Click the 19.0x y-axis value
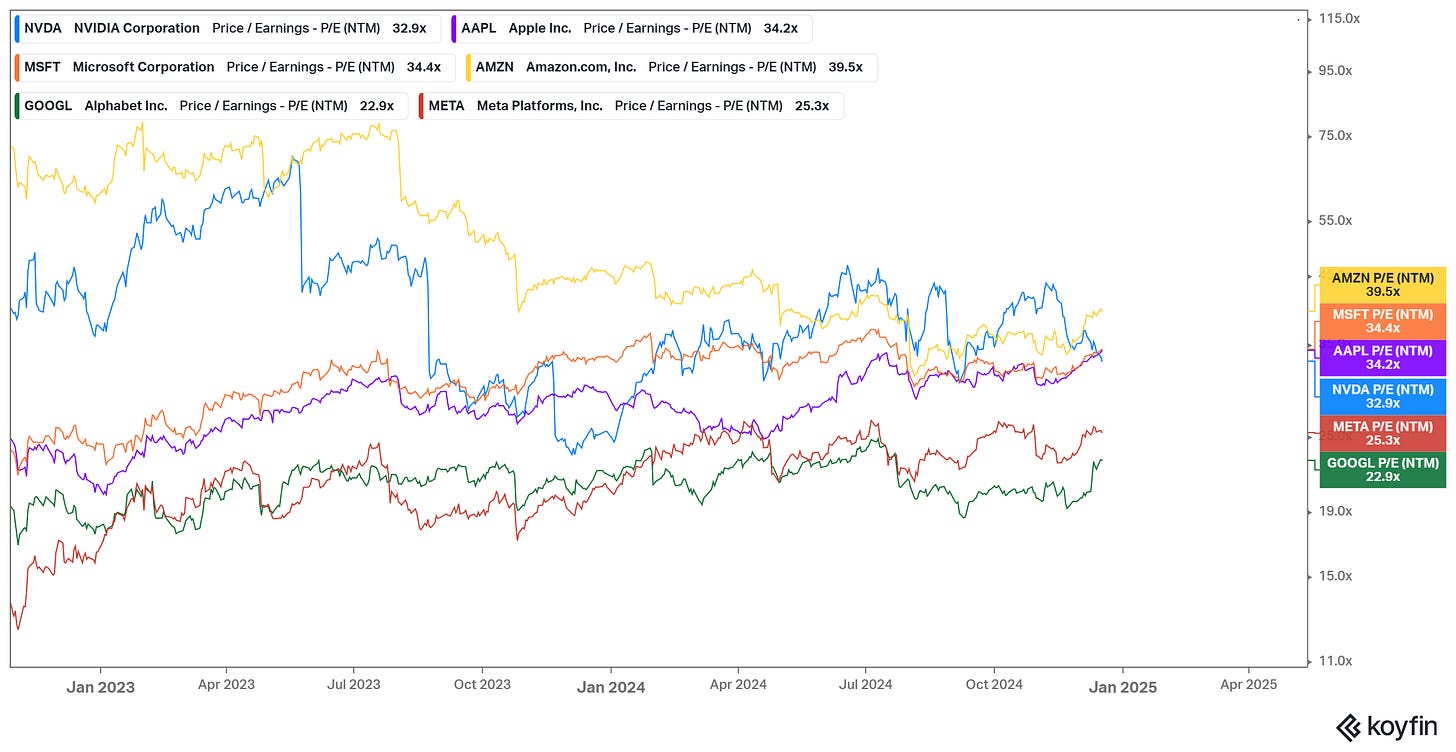Image resolution: width=1456 pixels, height=752 pixels. pos(1337,511)
